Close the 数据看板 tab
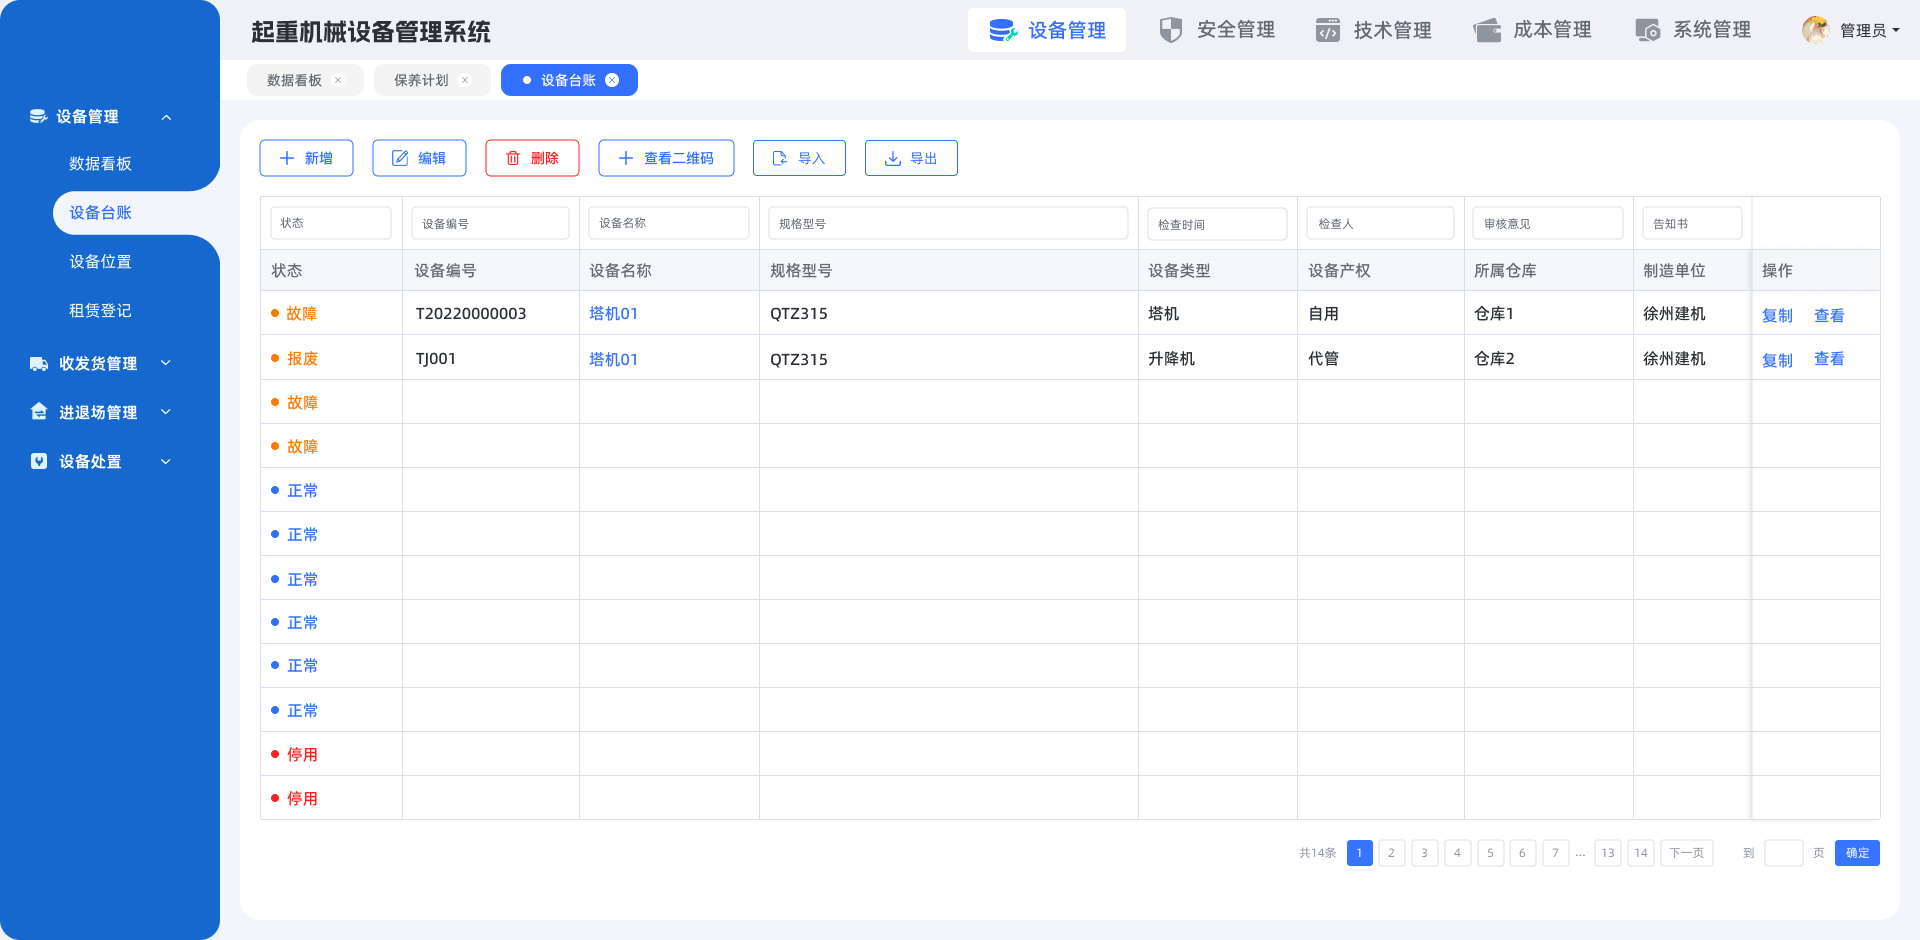The image size is (1920, 940). (x=338, y=80)
